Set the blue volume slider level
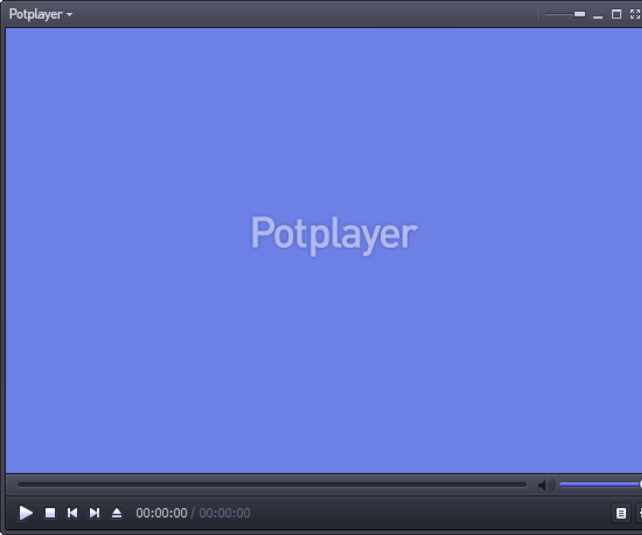642x535 pixels. click(600, 485)
